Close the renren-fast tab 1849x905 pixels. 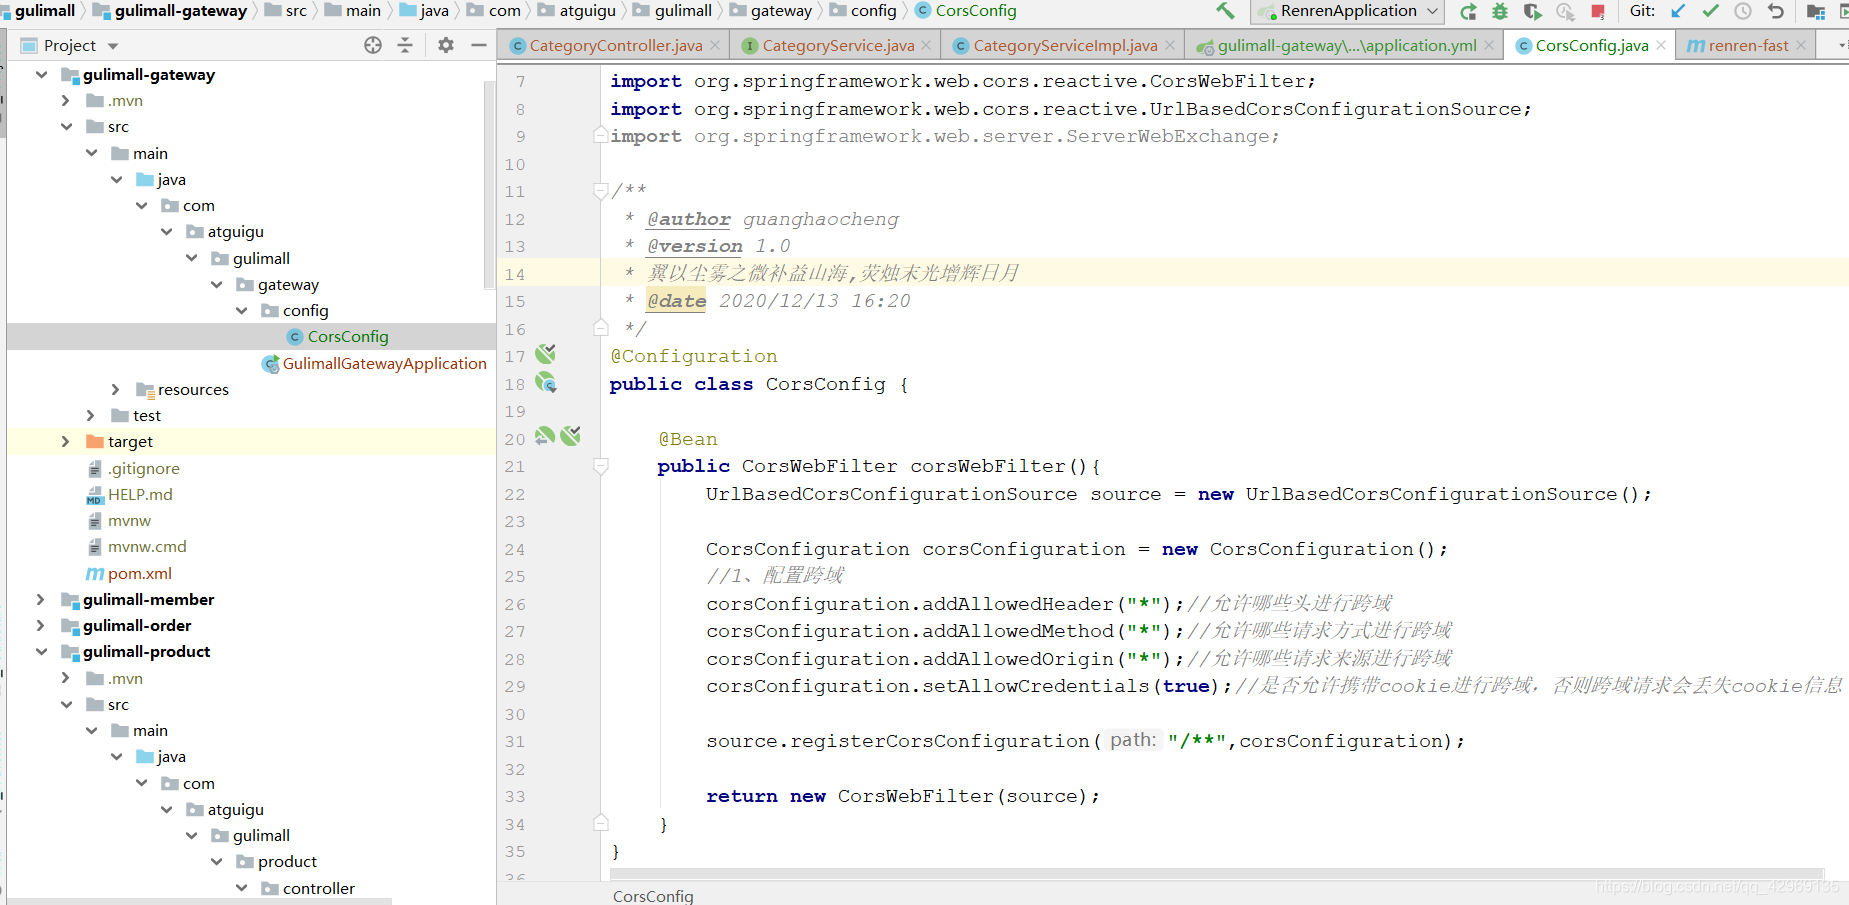(x=1801, y=45)
